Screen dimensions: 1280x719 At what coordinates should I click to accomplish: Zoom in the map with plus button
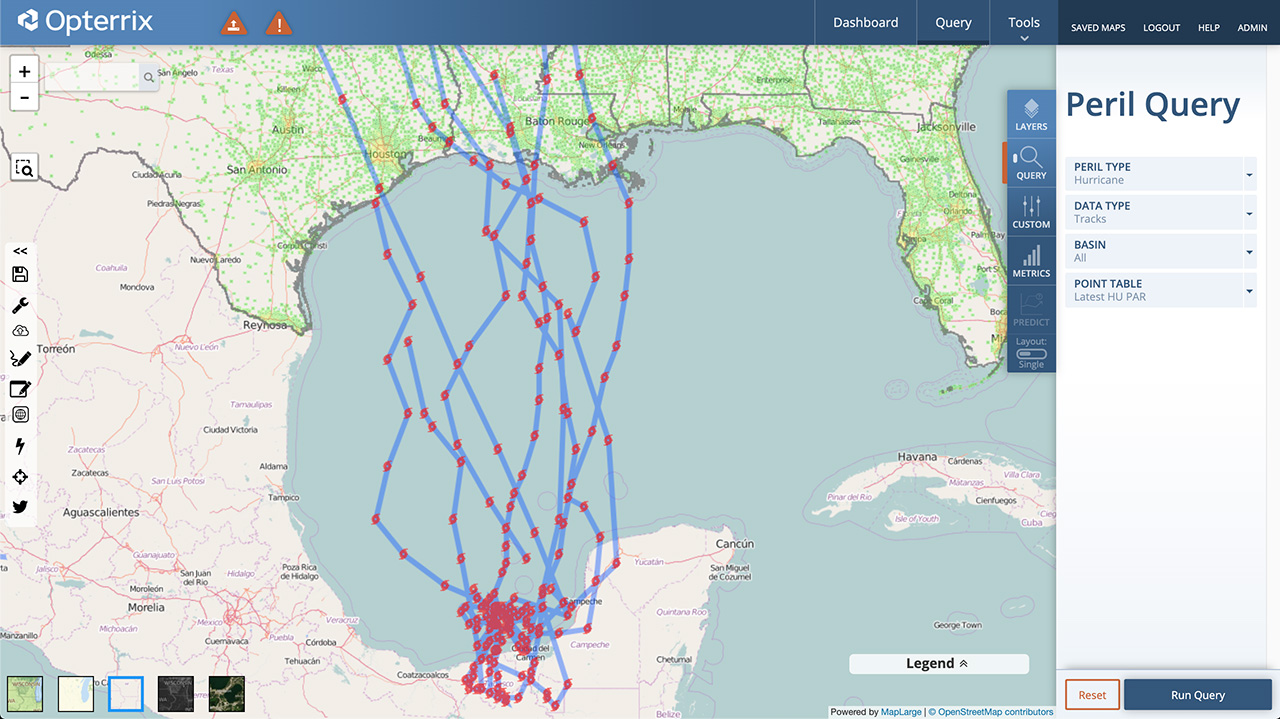click(x=24, y=71)
